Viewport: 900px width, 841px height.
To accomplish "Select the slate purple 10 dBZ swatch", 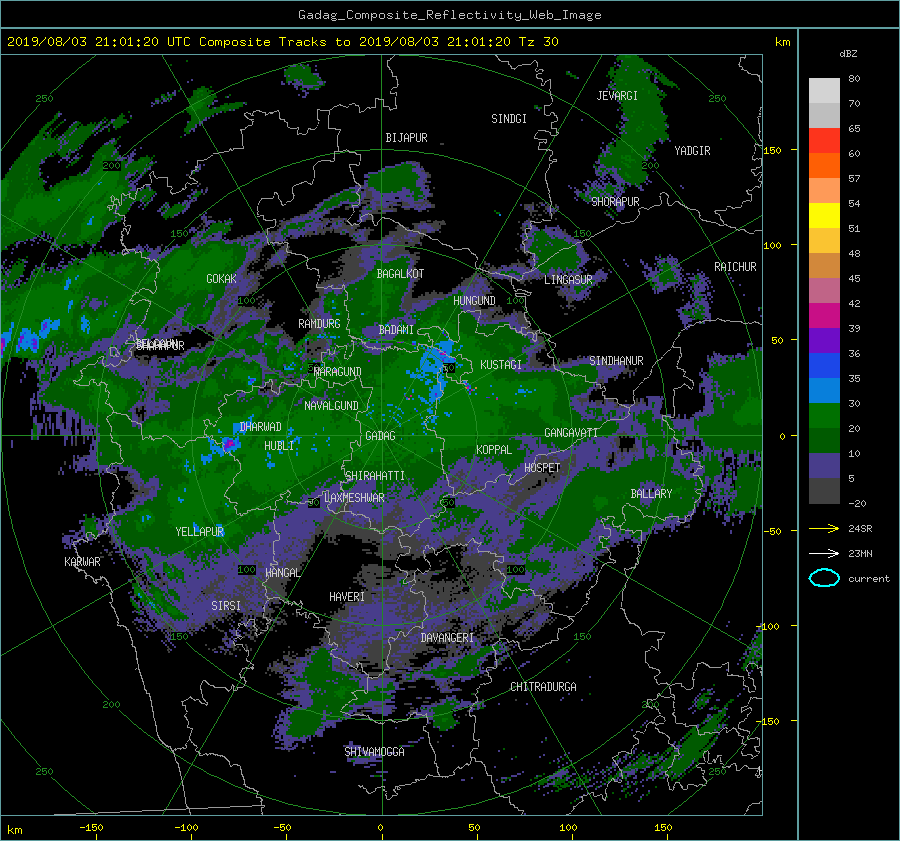I will coord(824,466).
